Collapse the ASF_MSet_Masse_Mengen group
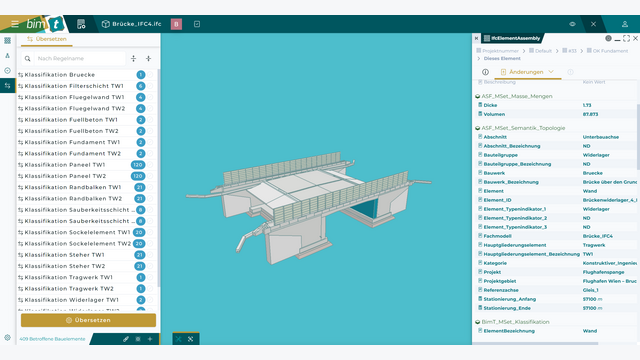 (478, 97)
